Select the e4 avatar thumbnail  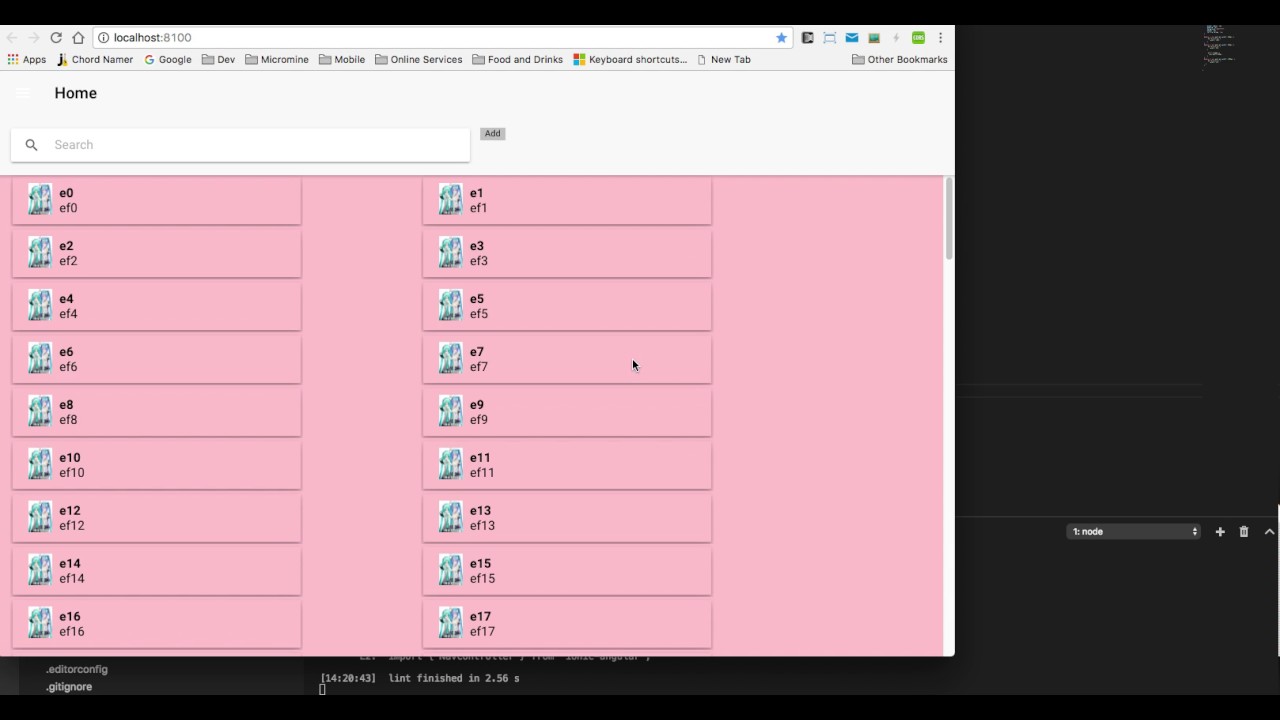40,306
